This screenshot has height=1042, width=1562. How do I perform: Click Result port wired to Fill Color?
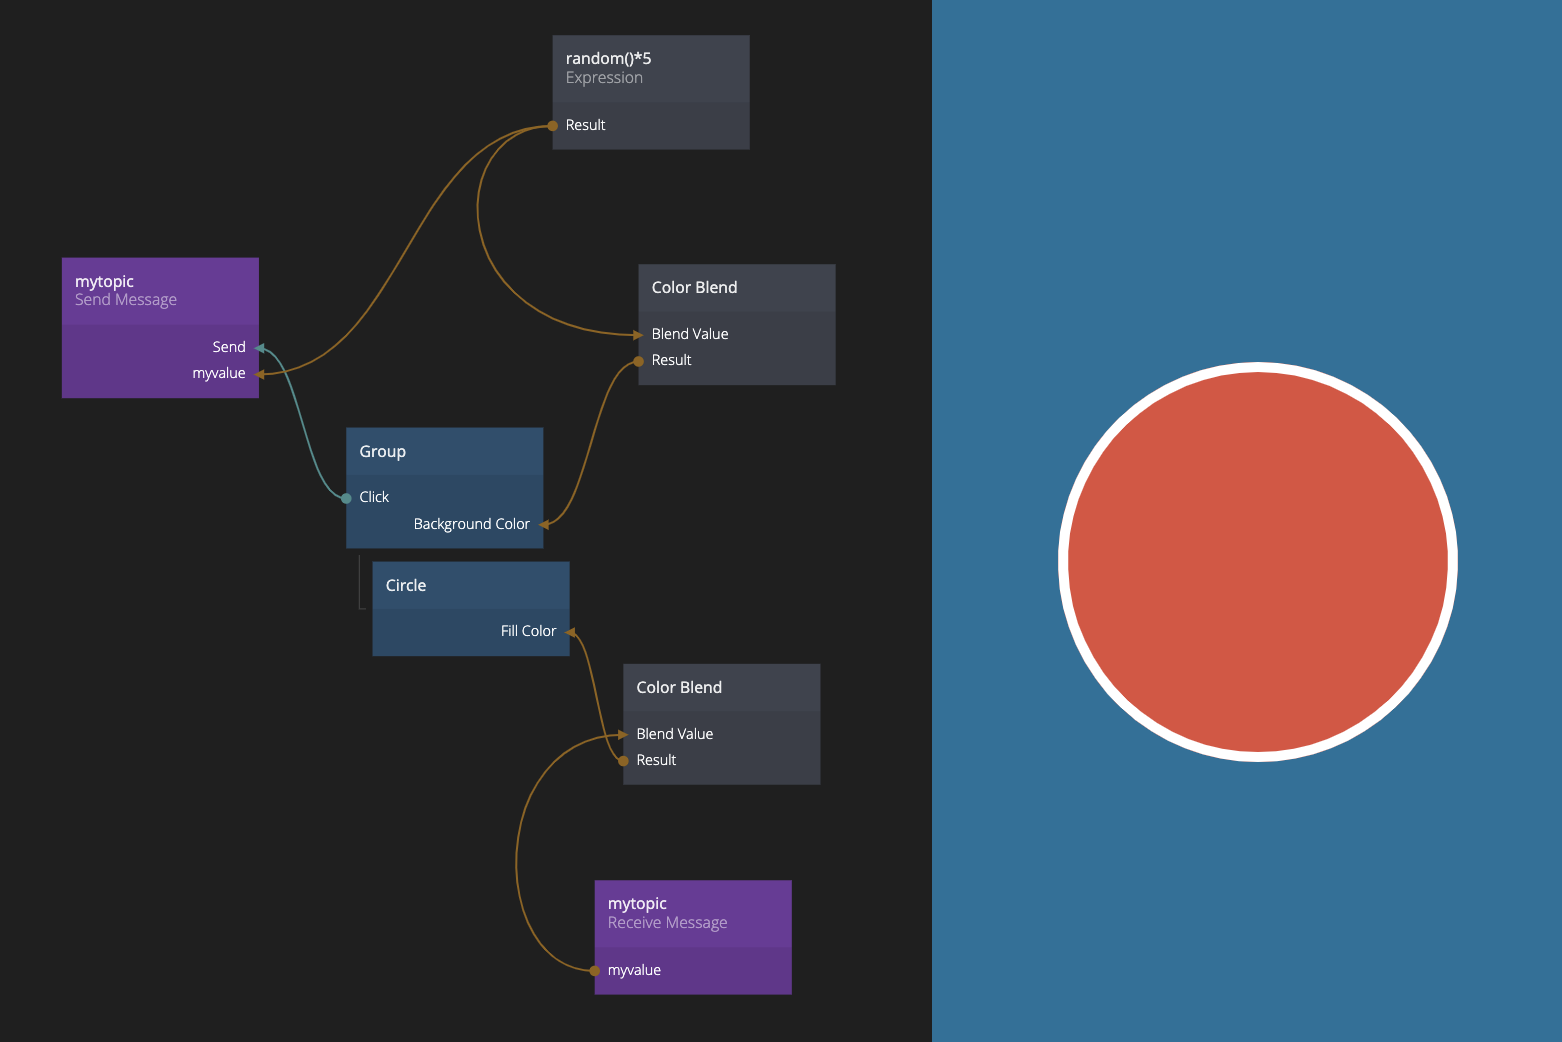(x=624, y=761)
